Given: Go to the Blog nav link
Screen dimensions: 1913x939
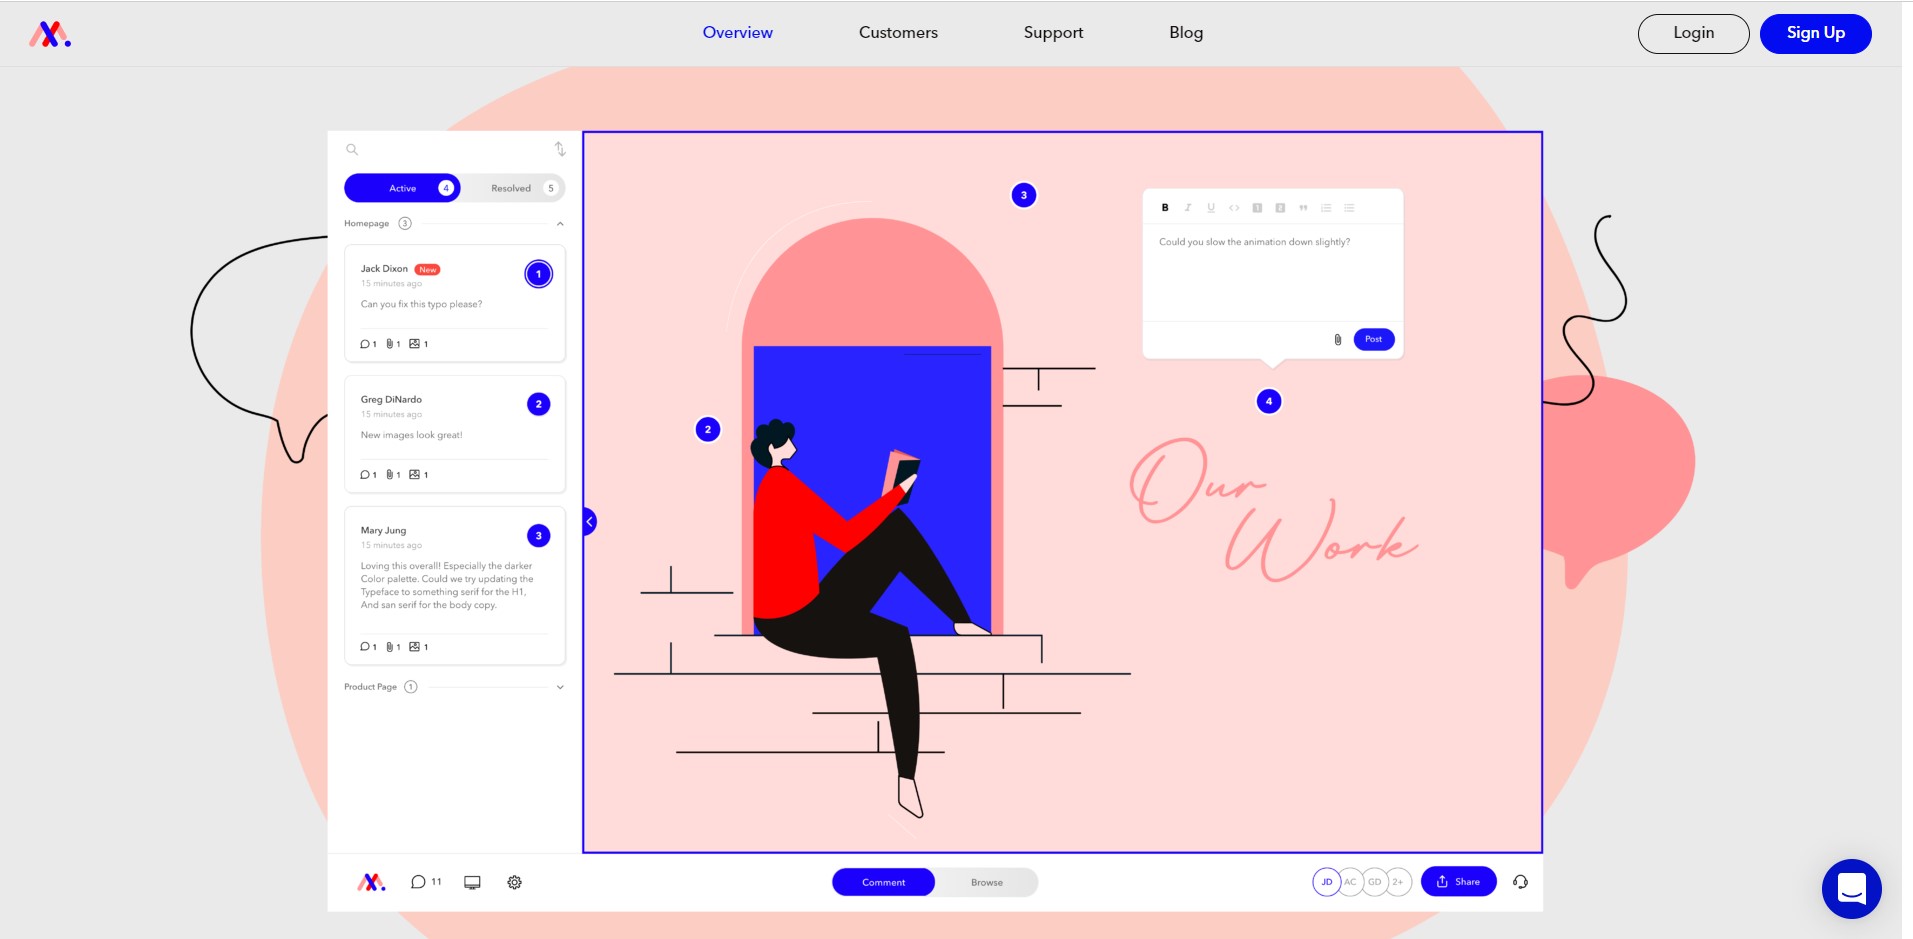Looking at the screenshot, I should [1186, 33].
